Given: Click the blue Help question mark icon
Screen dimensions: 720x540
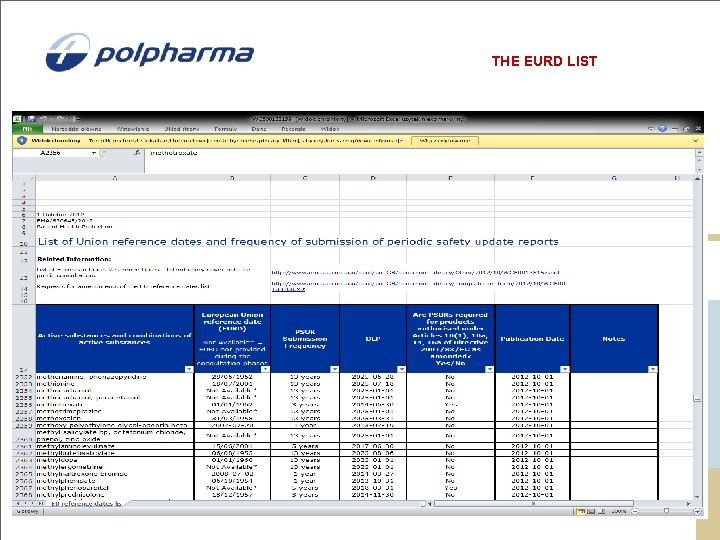Looking at the screenshot, I should [x=662, y=129].
